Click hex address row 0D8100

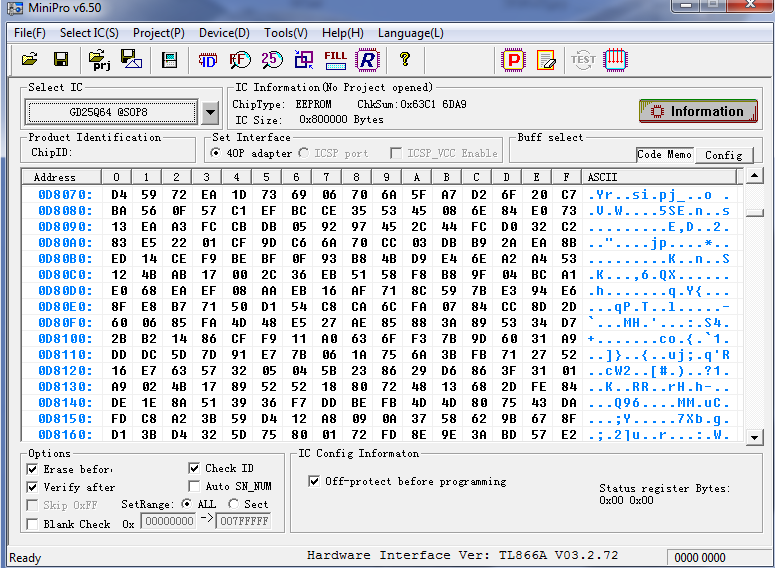[x=65, y=339]
